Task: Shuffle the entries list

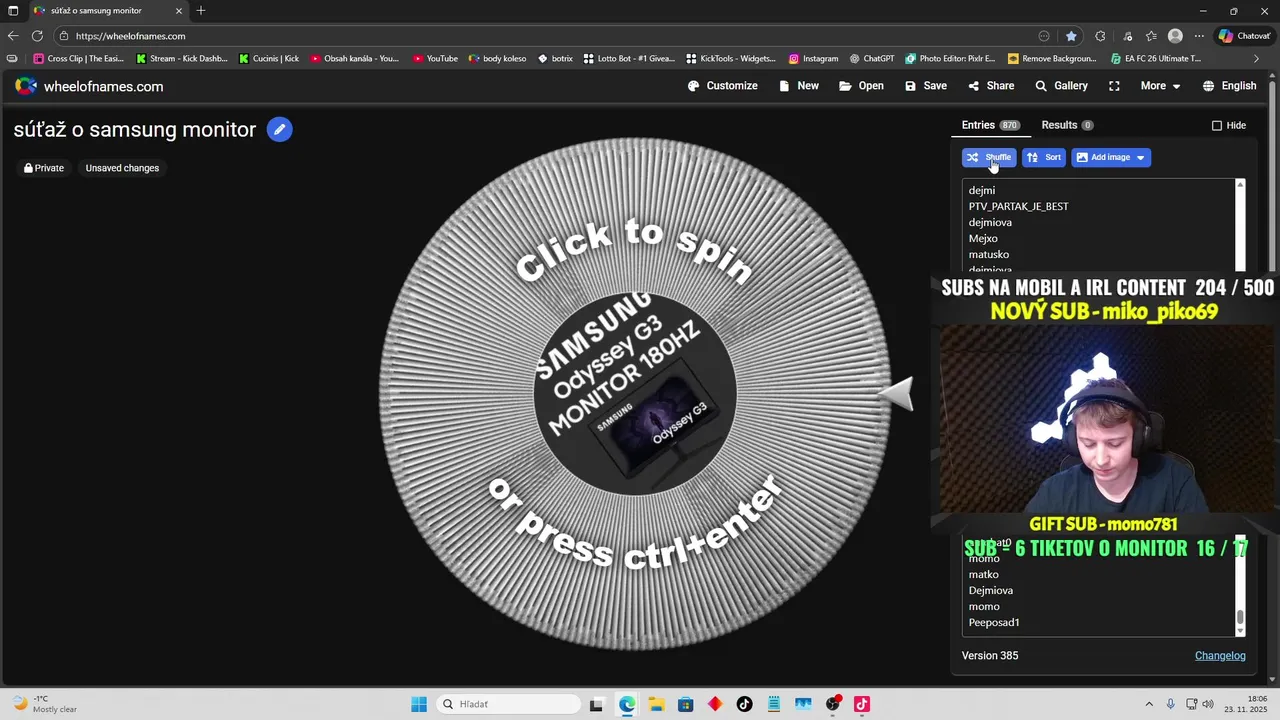Action: tap(989, 157)
